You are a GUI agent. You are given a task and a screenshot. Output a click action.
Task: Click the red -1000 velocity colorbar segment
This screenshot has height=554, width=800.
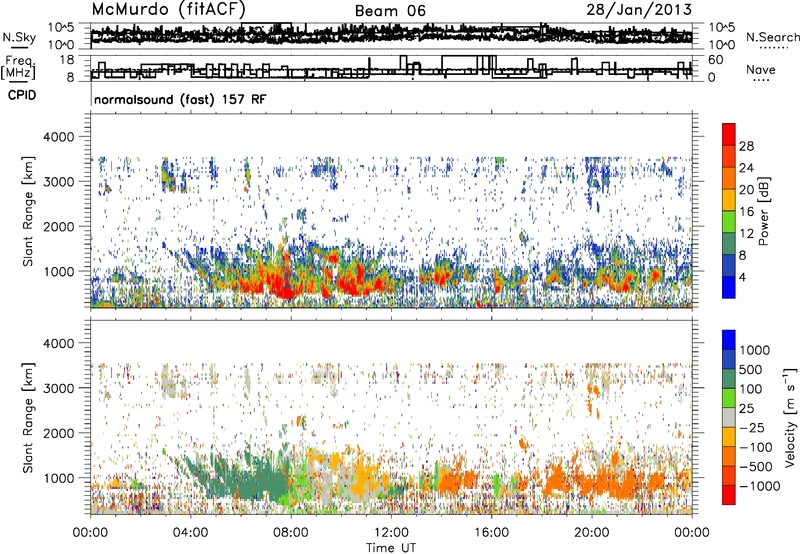point(729,495)
